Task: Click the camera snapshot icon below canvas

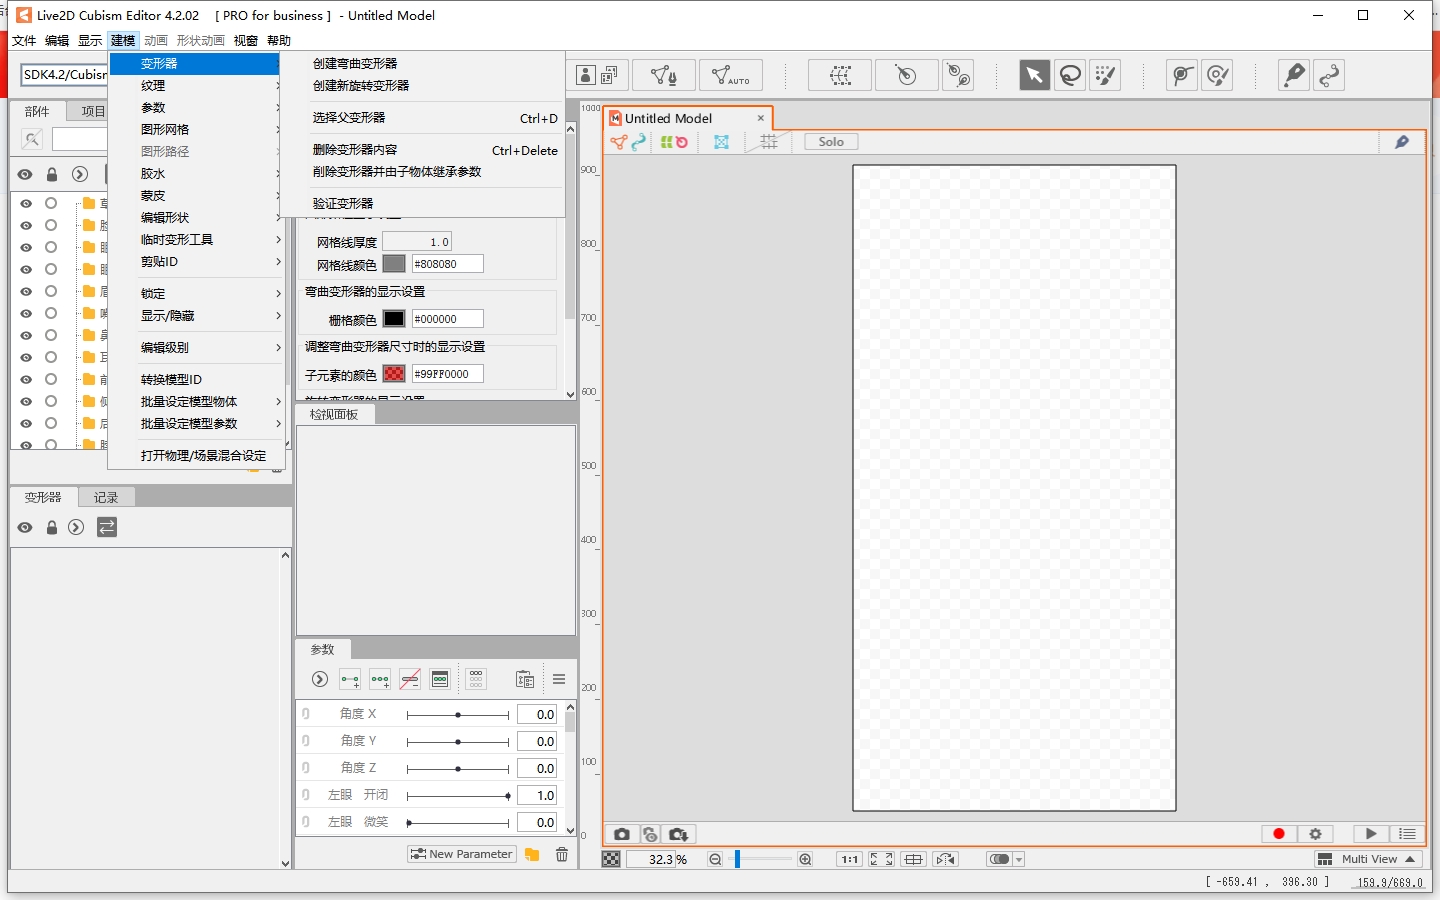Action: pos(621,834)
